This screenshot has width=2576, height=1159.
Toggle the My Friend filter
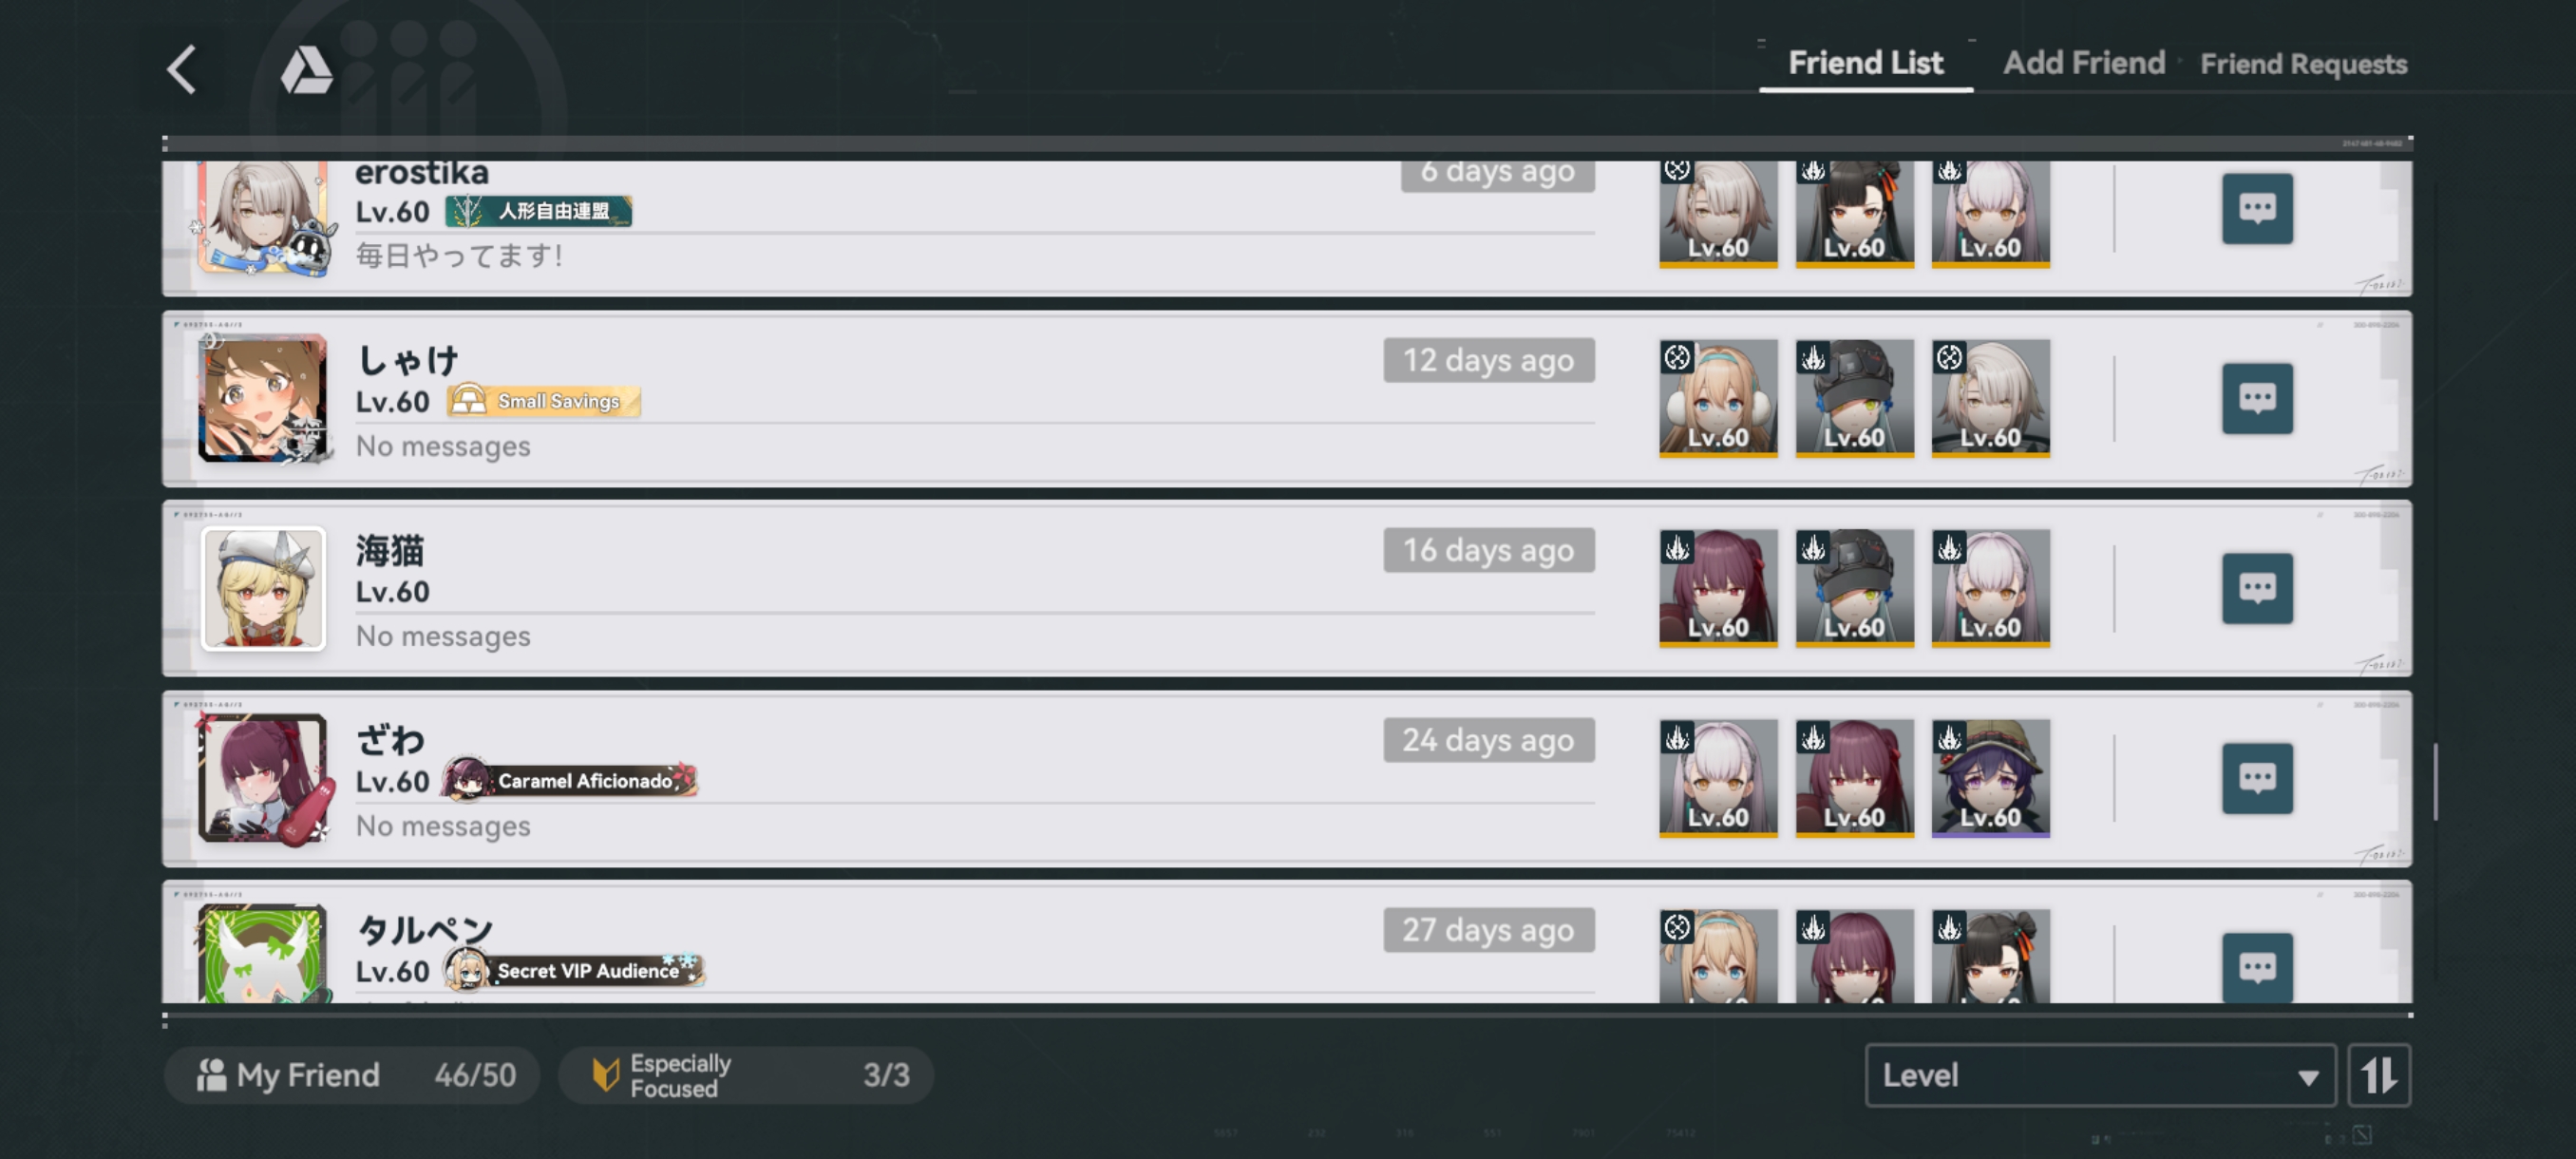(x=352, y=1076)
